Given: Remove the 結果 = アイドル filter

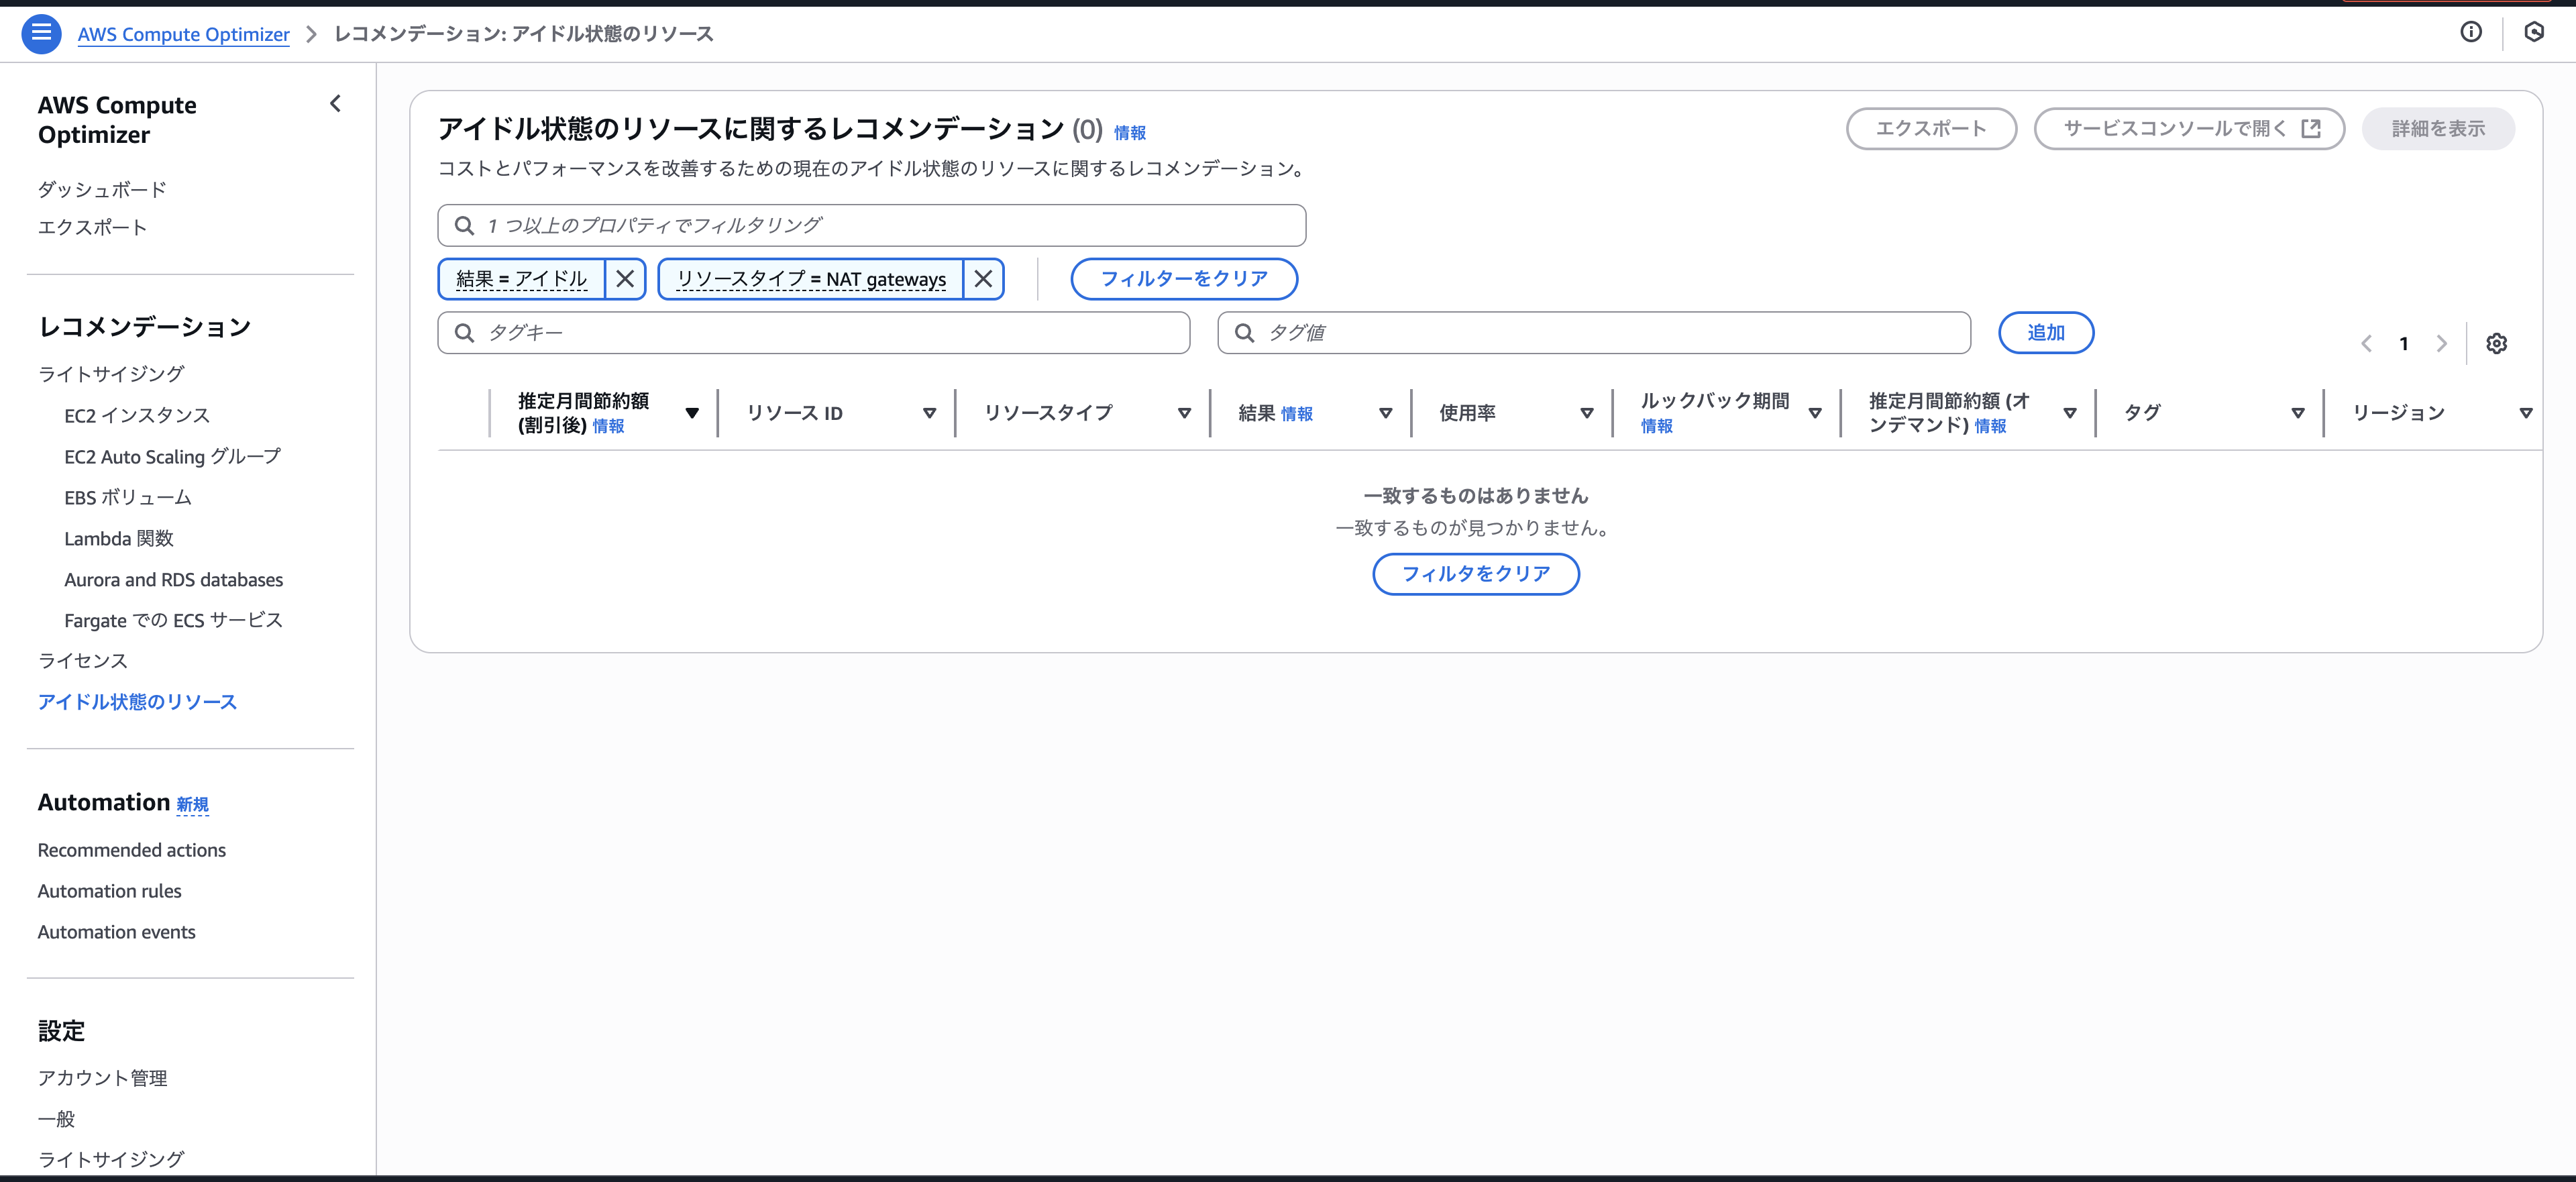Looking at the screenshot, I should click(x=625, y=279).
